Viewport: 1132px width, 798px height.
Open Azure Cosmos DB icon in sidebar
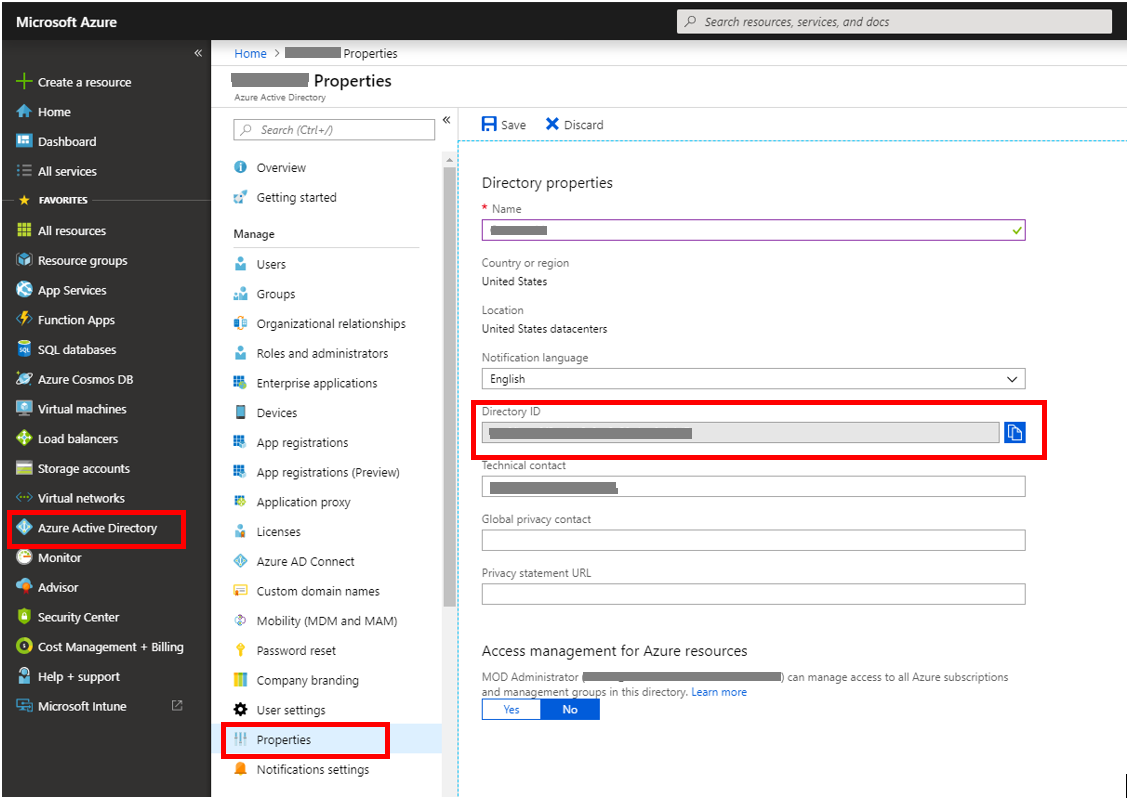tap(25, 379)
